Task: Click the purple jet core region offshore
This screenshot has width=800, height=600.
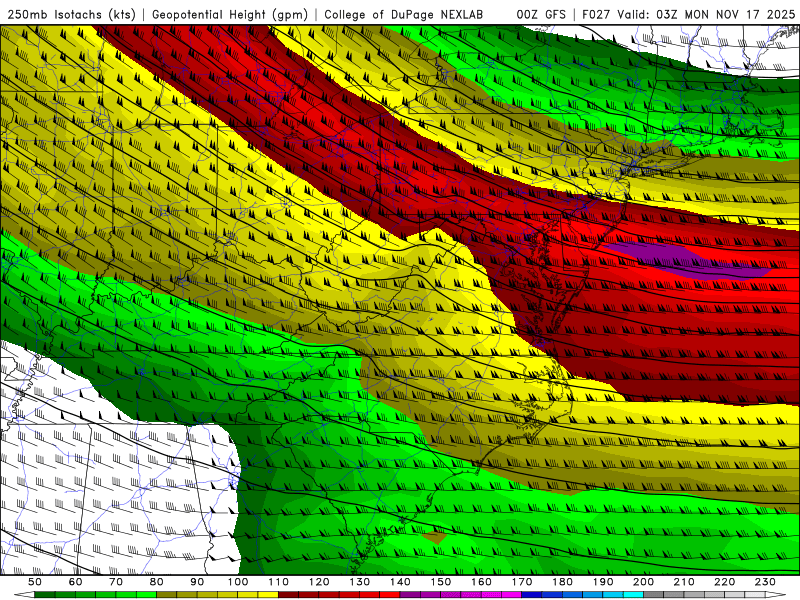Action: click(x=689, y=259)
